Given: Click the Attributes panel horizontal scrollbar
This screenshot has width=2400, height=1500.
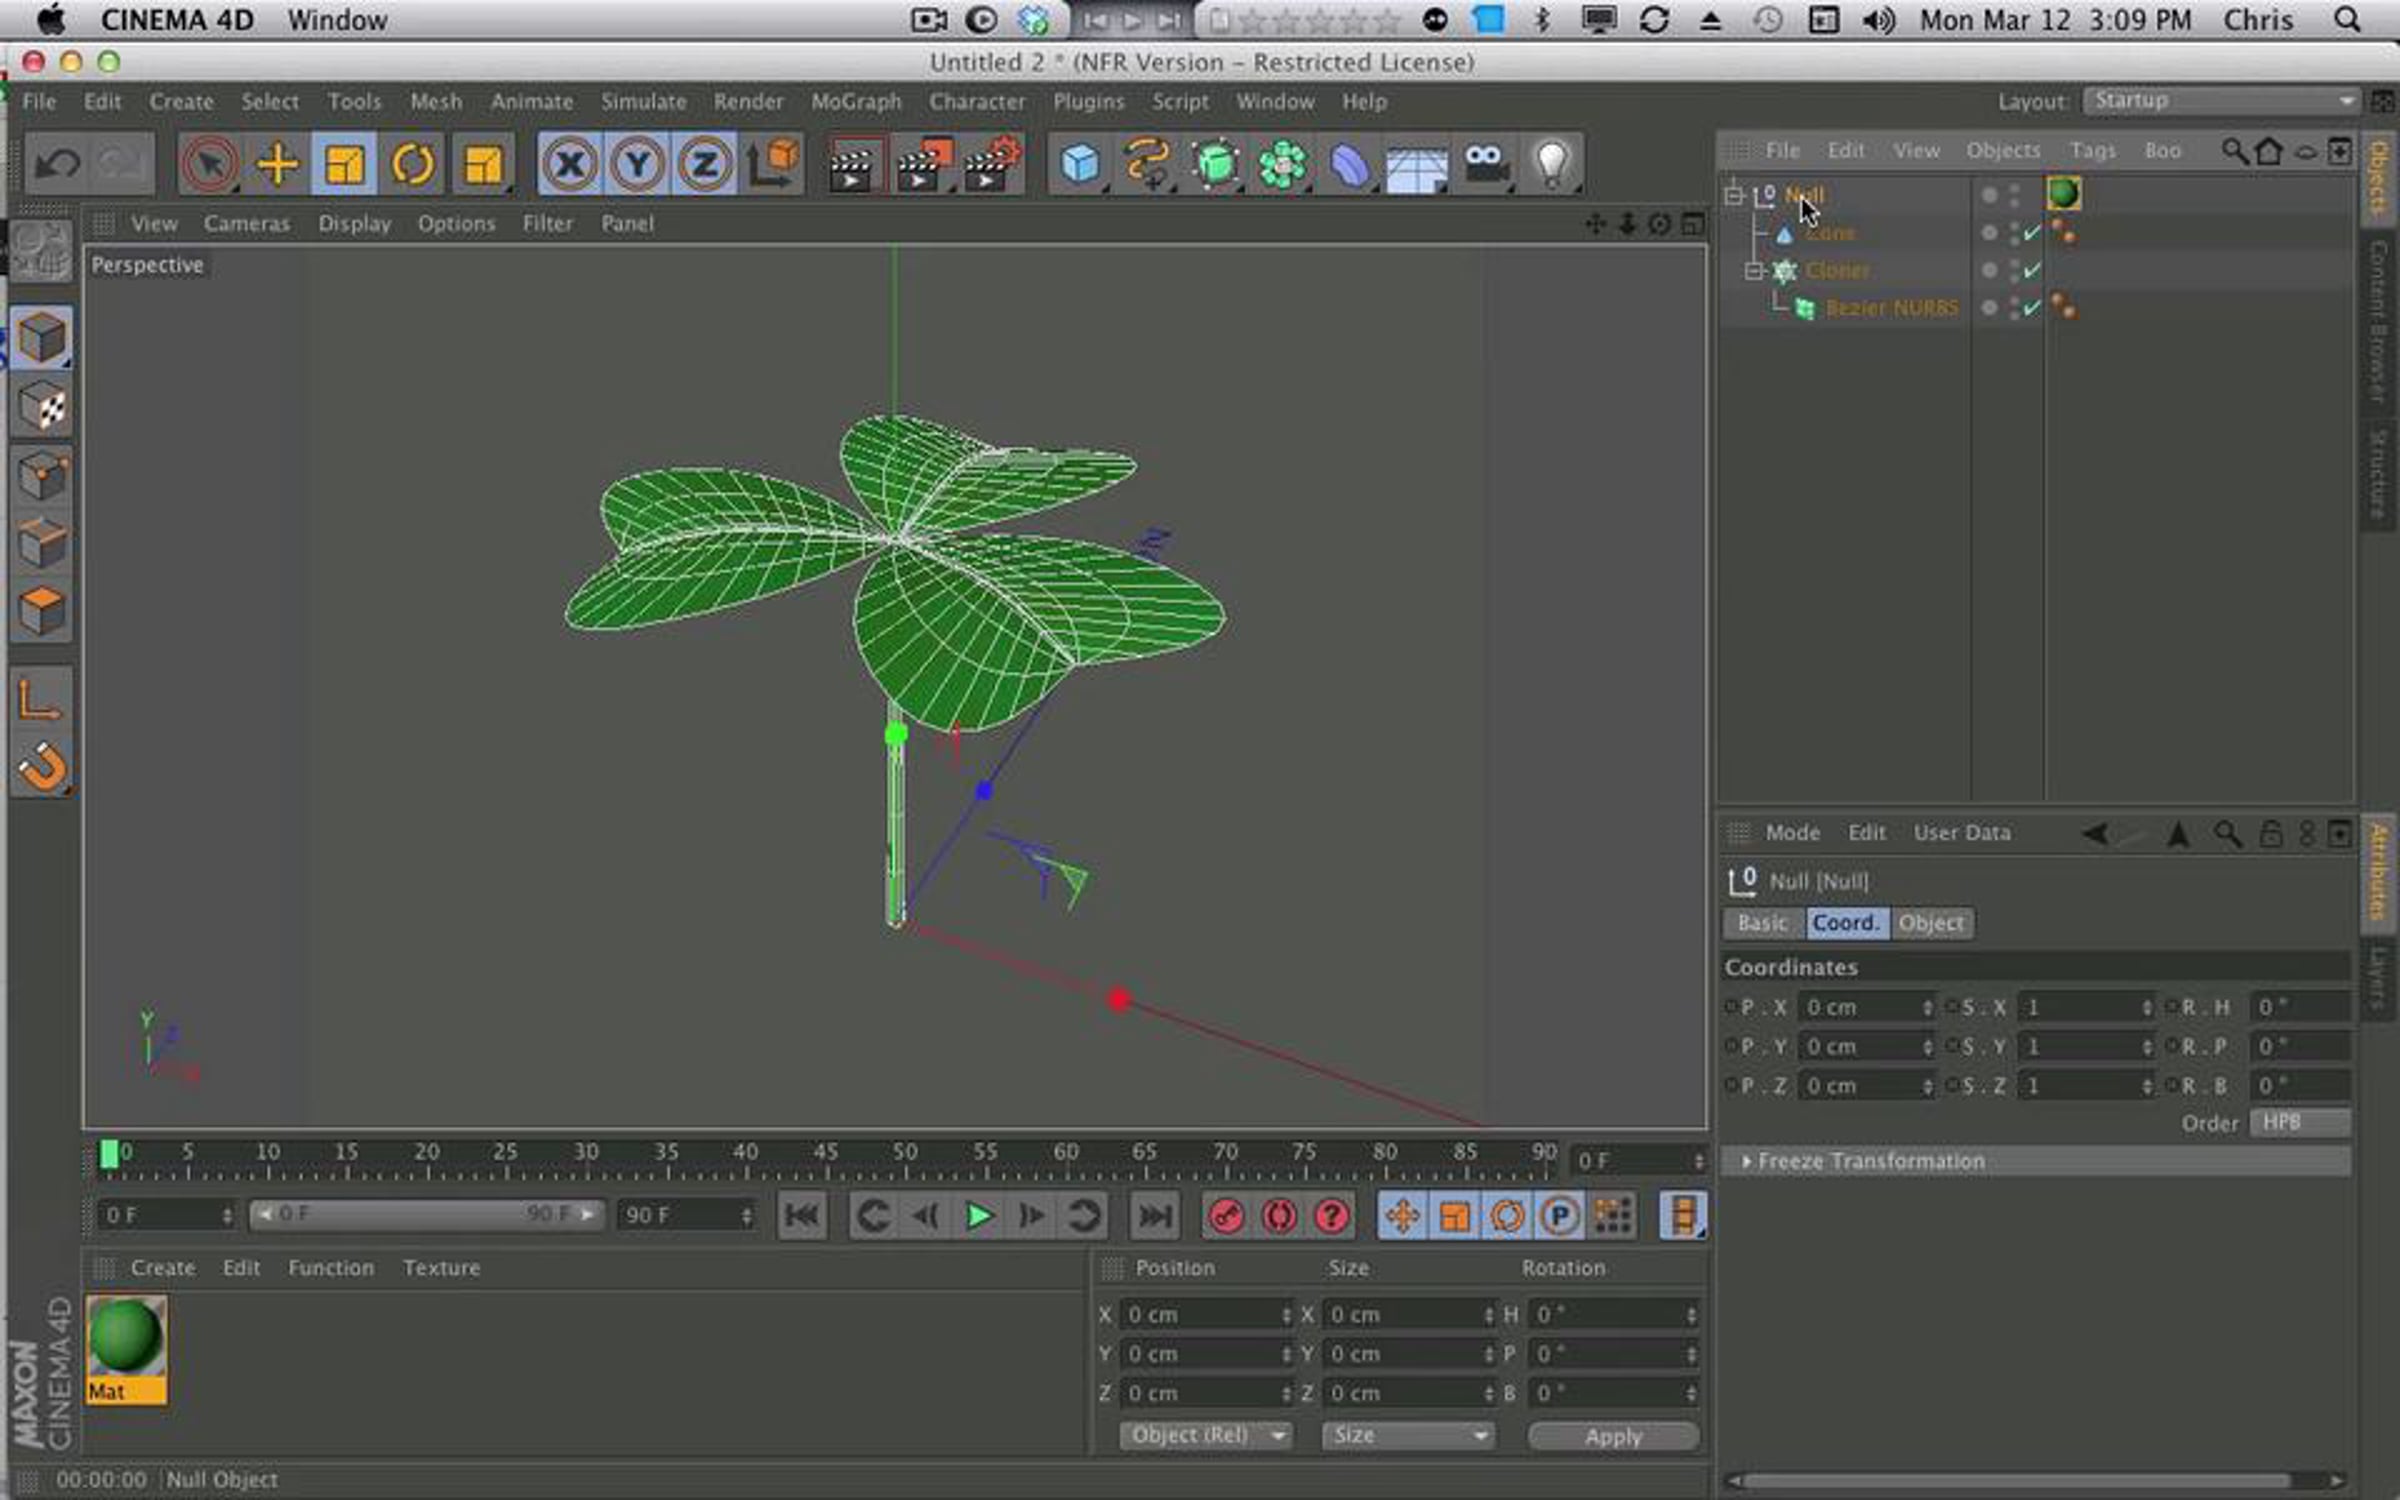Looking at the screenshot, I should pyautogui.click(x=2017, y=1481).
